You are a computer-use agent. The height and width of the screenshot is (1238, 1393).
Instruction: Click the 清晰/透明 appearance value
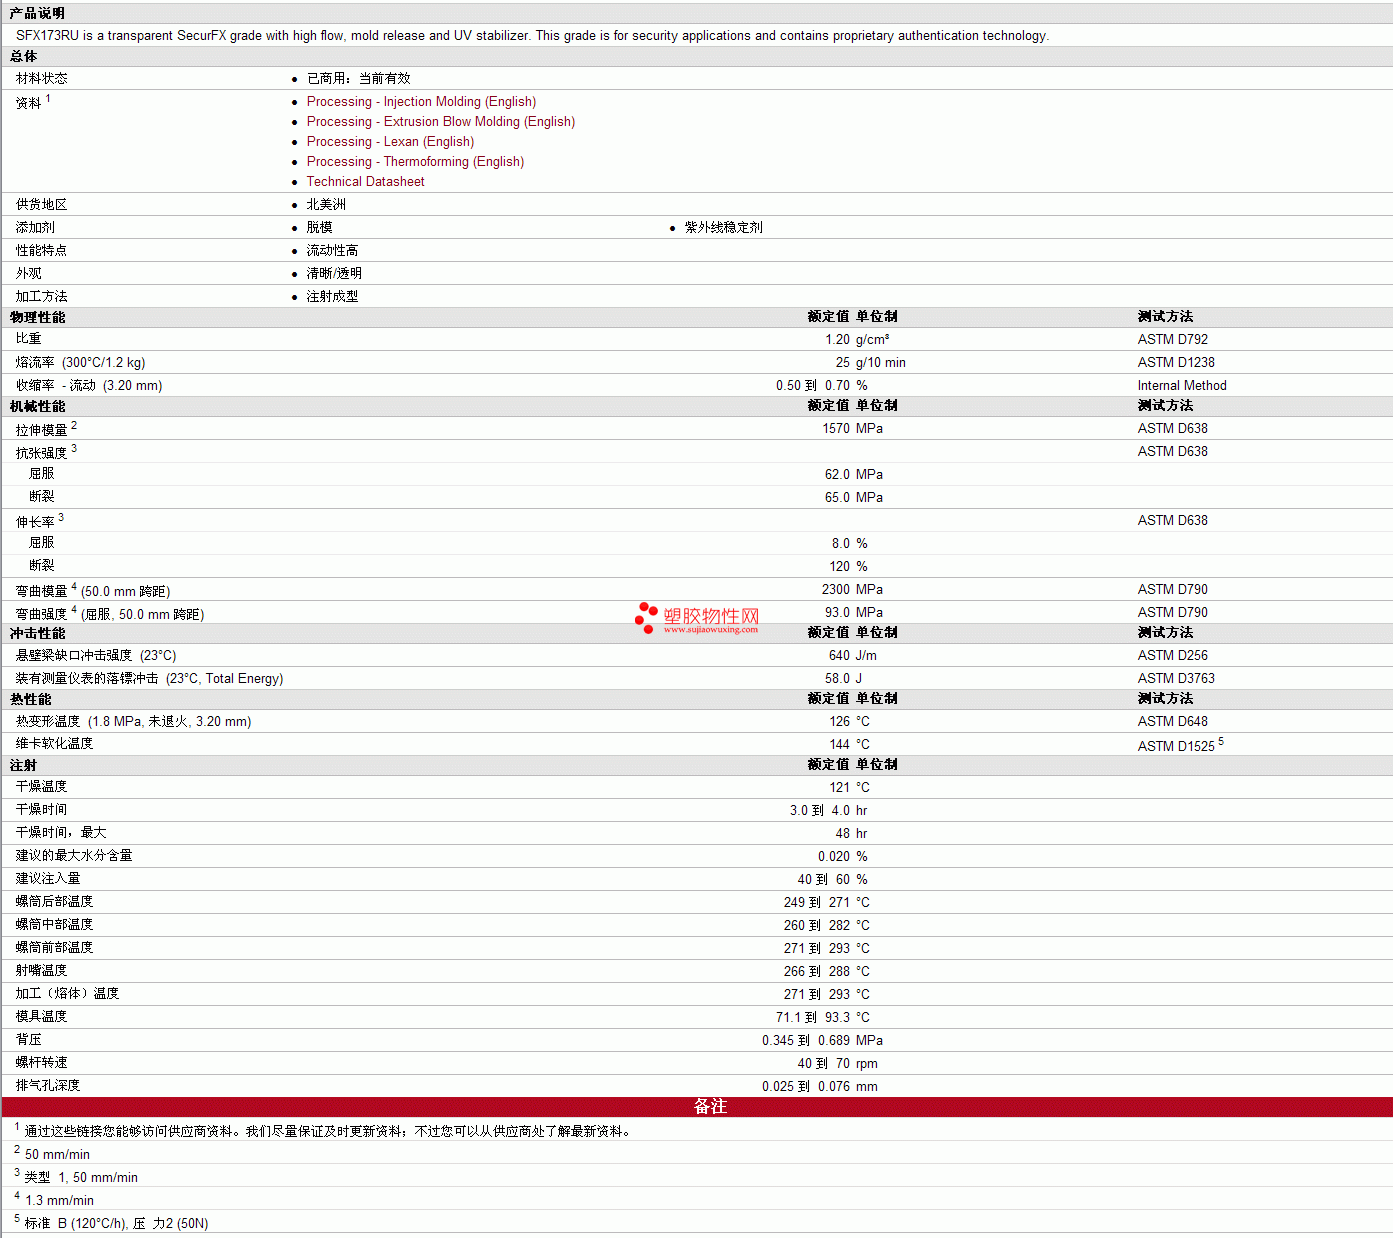coord(334,274)
